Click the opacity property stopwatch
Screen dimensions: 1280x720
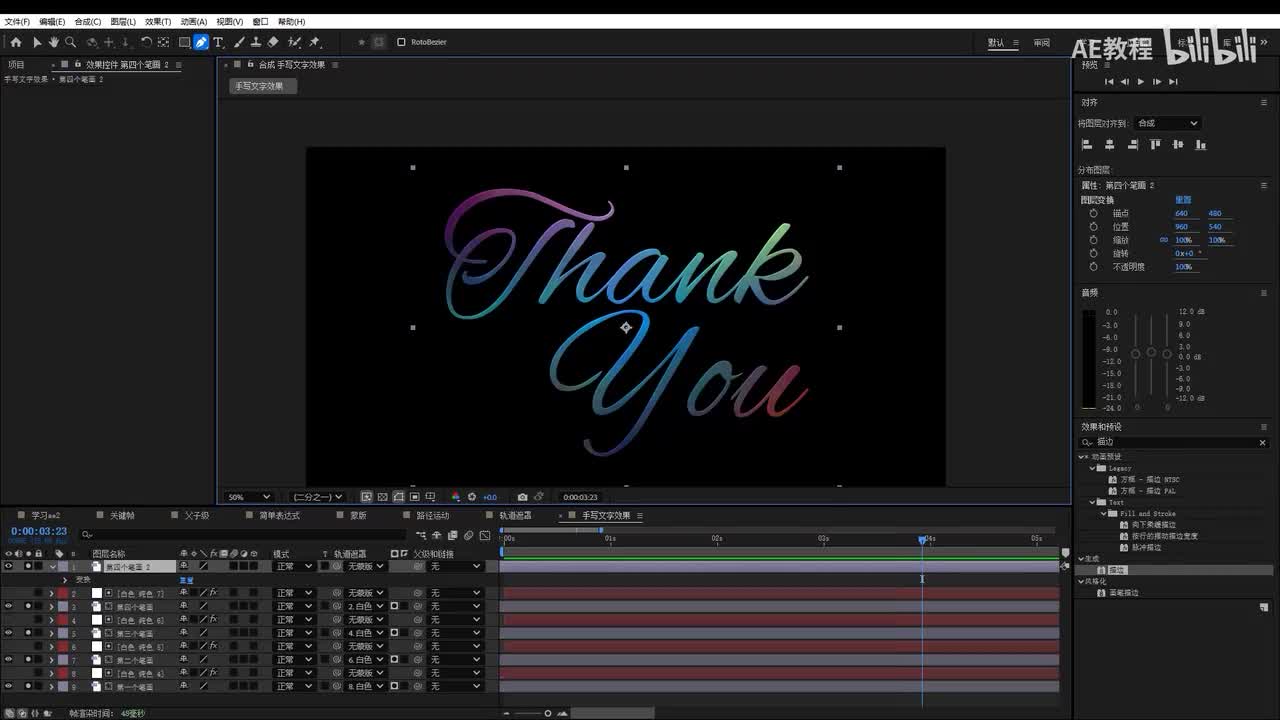click(x=1093, y=267)
